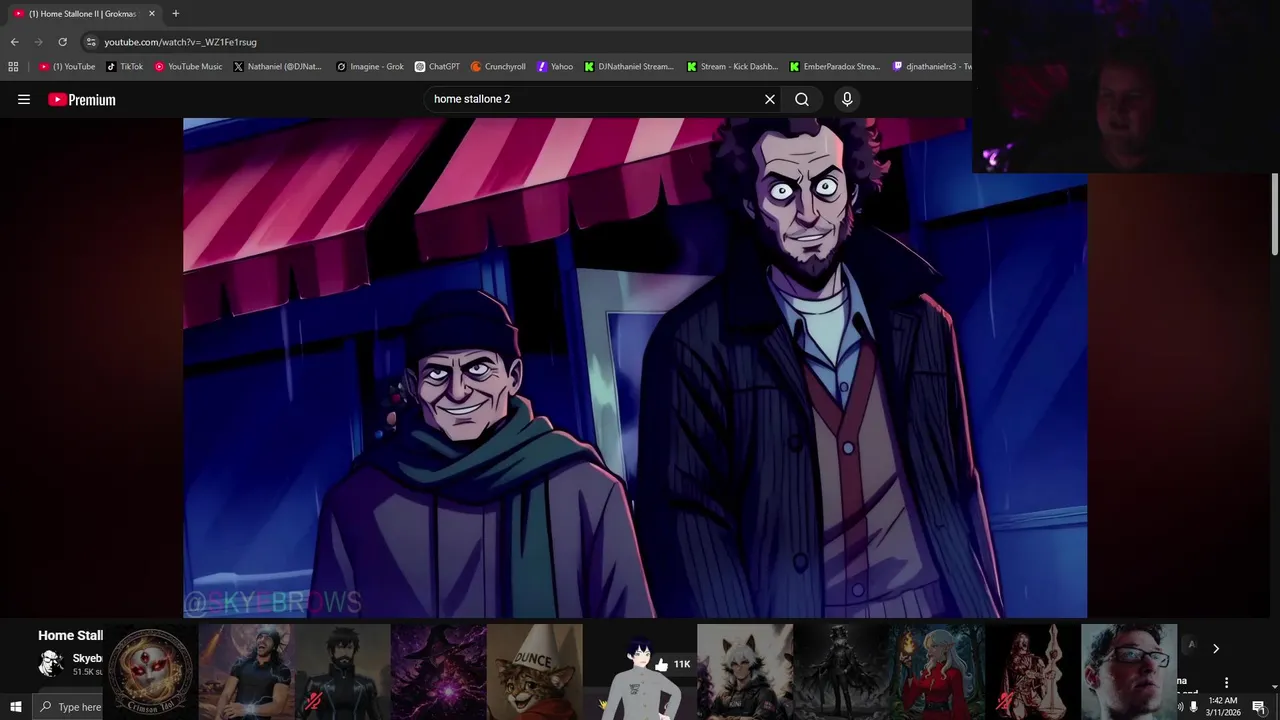Open the YouTube Music bookmark

[188, 67]
